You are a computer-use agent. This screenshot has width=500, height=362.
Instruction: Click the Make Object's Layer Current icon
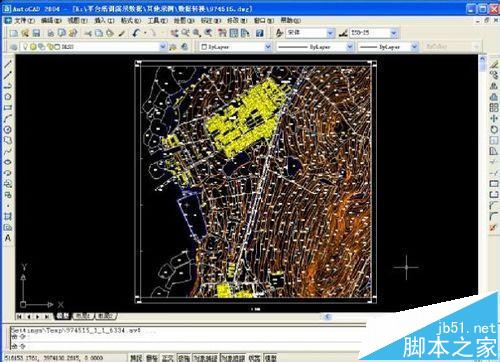[173, 47]
